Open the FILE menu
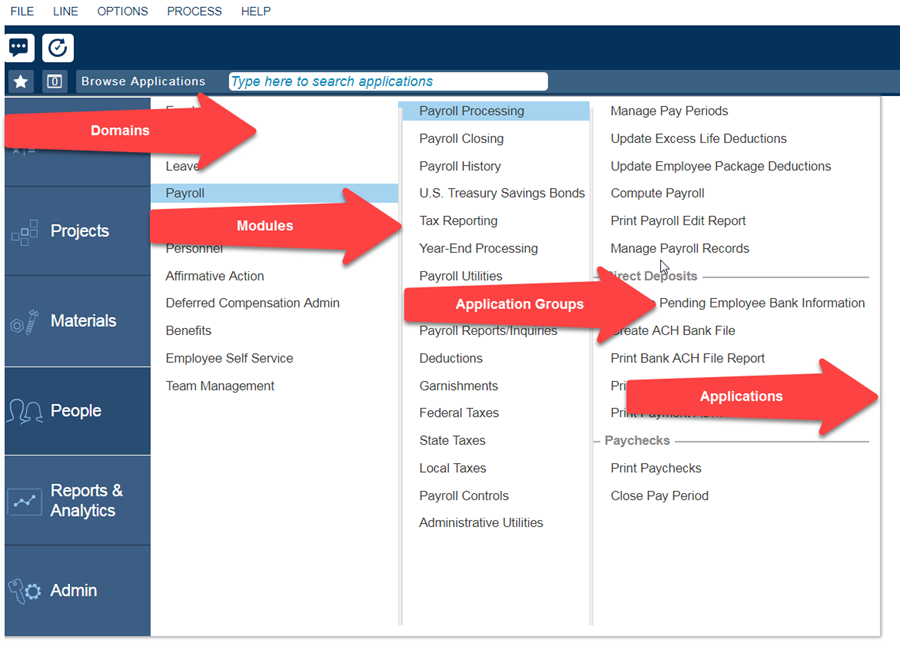This screenshot has height=653, width=900. click(22, 12)
